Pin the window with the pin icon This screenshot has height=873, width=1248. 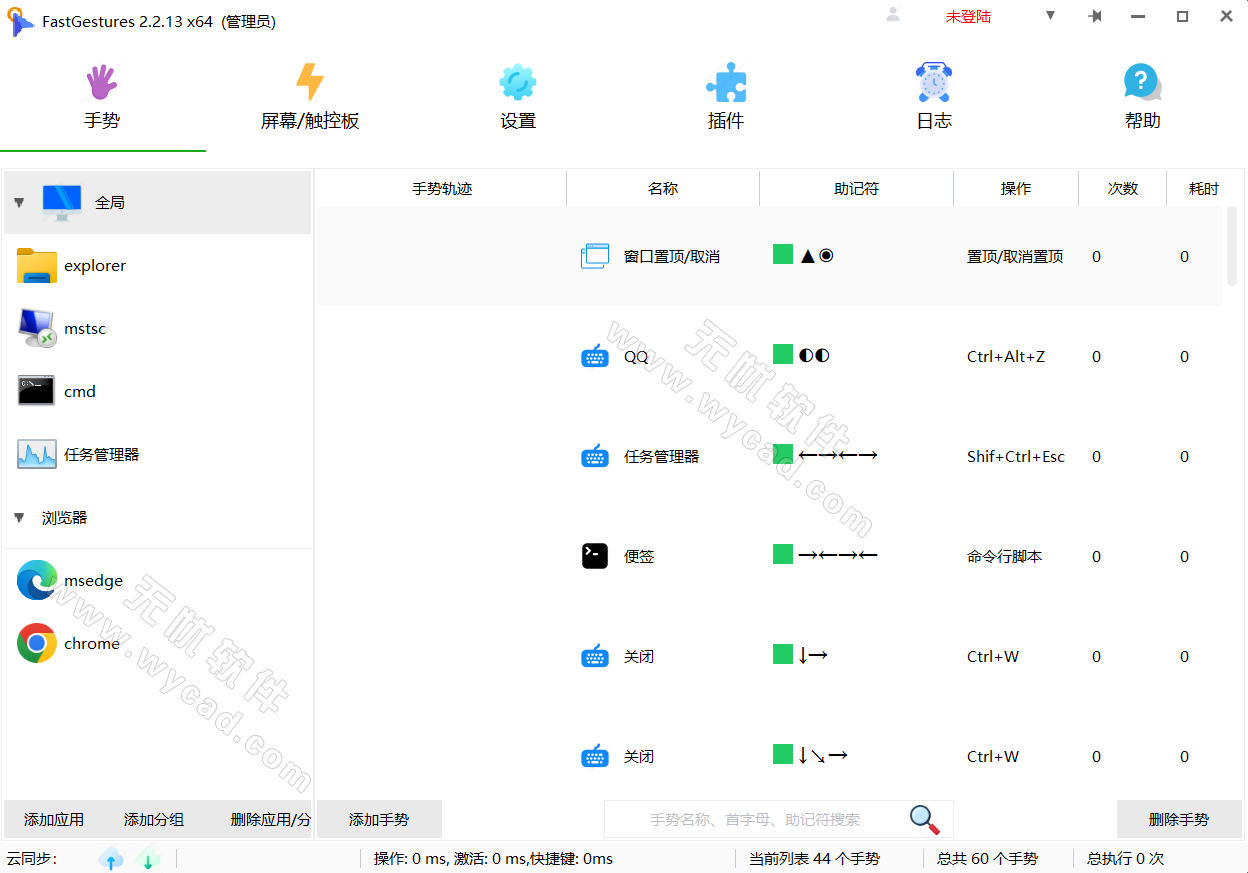tap(1094, 16)
